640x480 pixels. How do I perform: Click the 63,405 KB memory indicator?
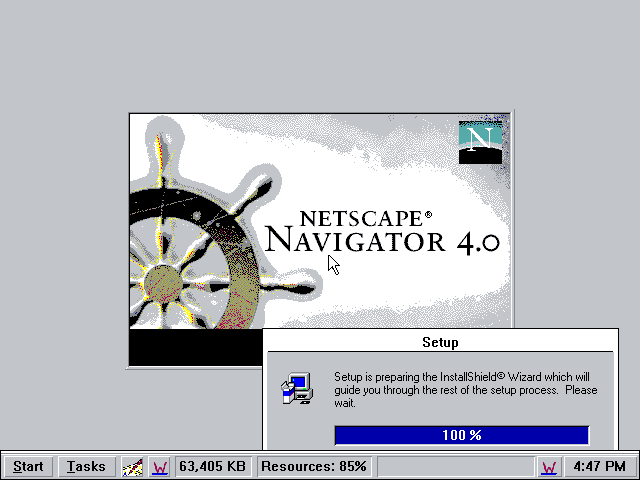point(213,466)
